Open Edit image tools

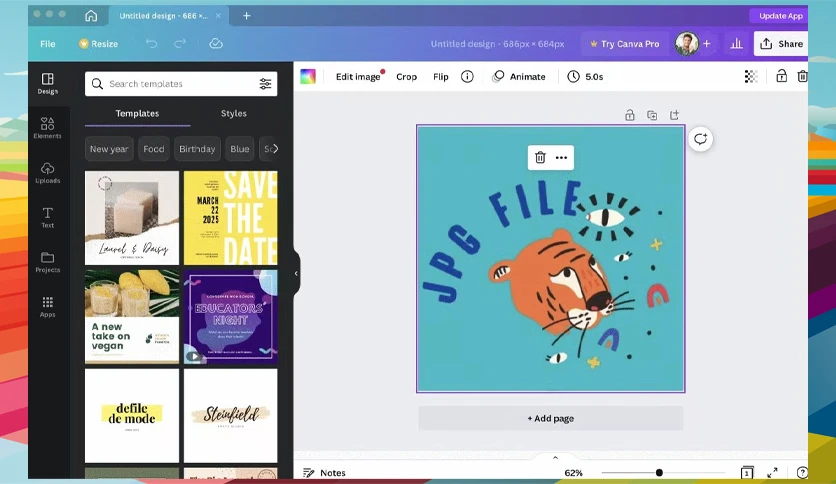point(358,77)
